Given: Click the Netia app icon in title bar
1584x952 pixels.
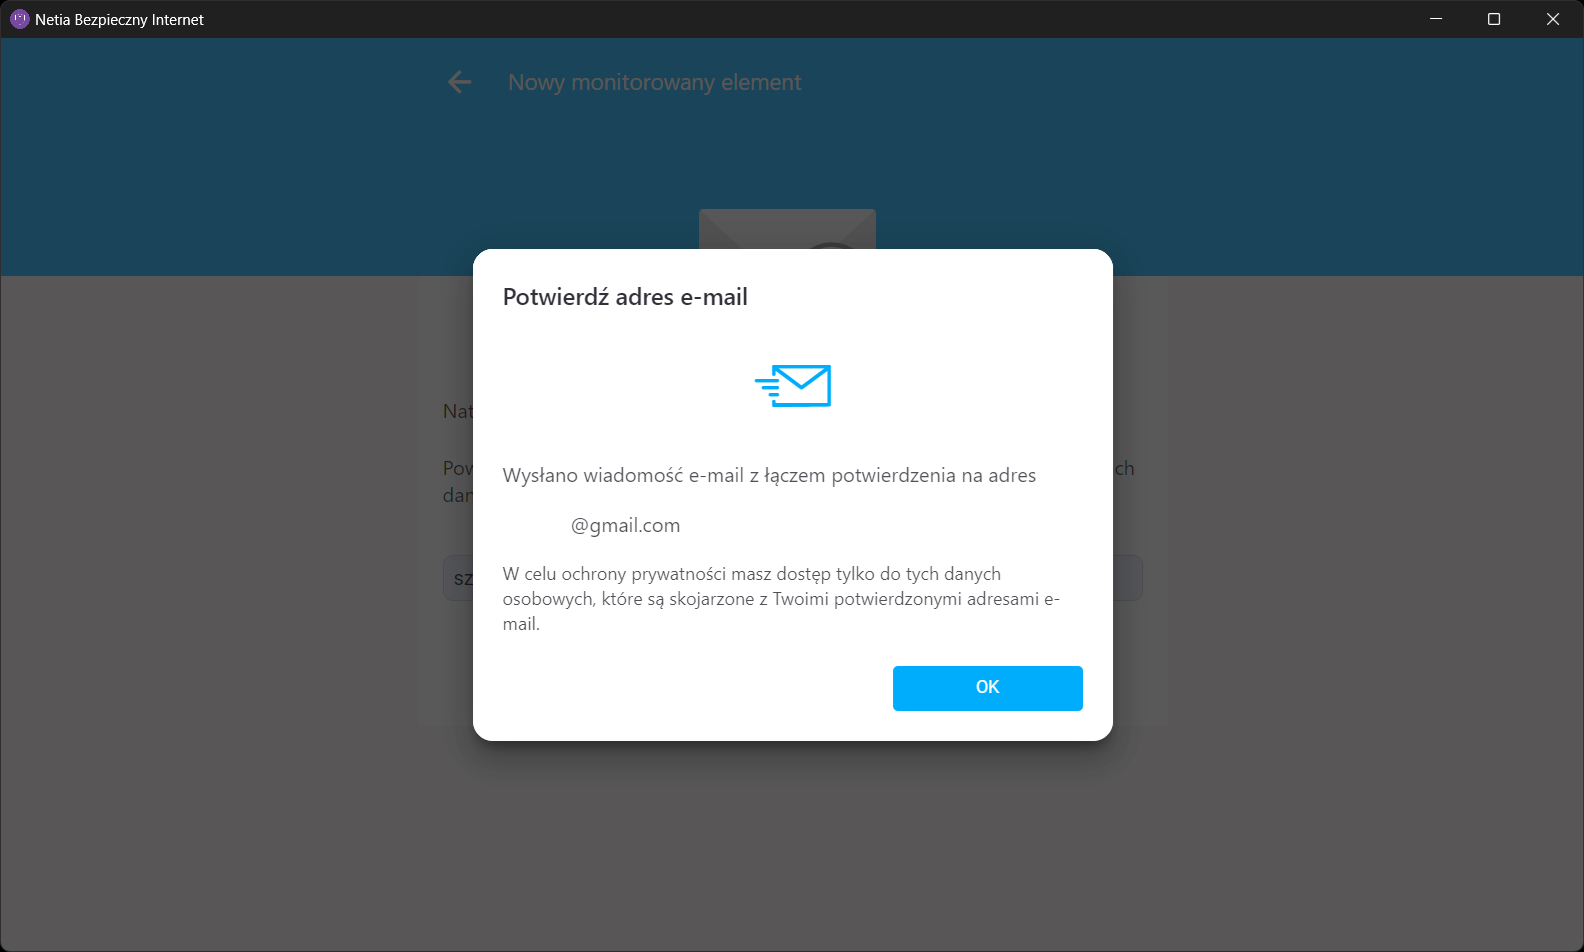Looking at the screenshot, I should point(19,19).
